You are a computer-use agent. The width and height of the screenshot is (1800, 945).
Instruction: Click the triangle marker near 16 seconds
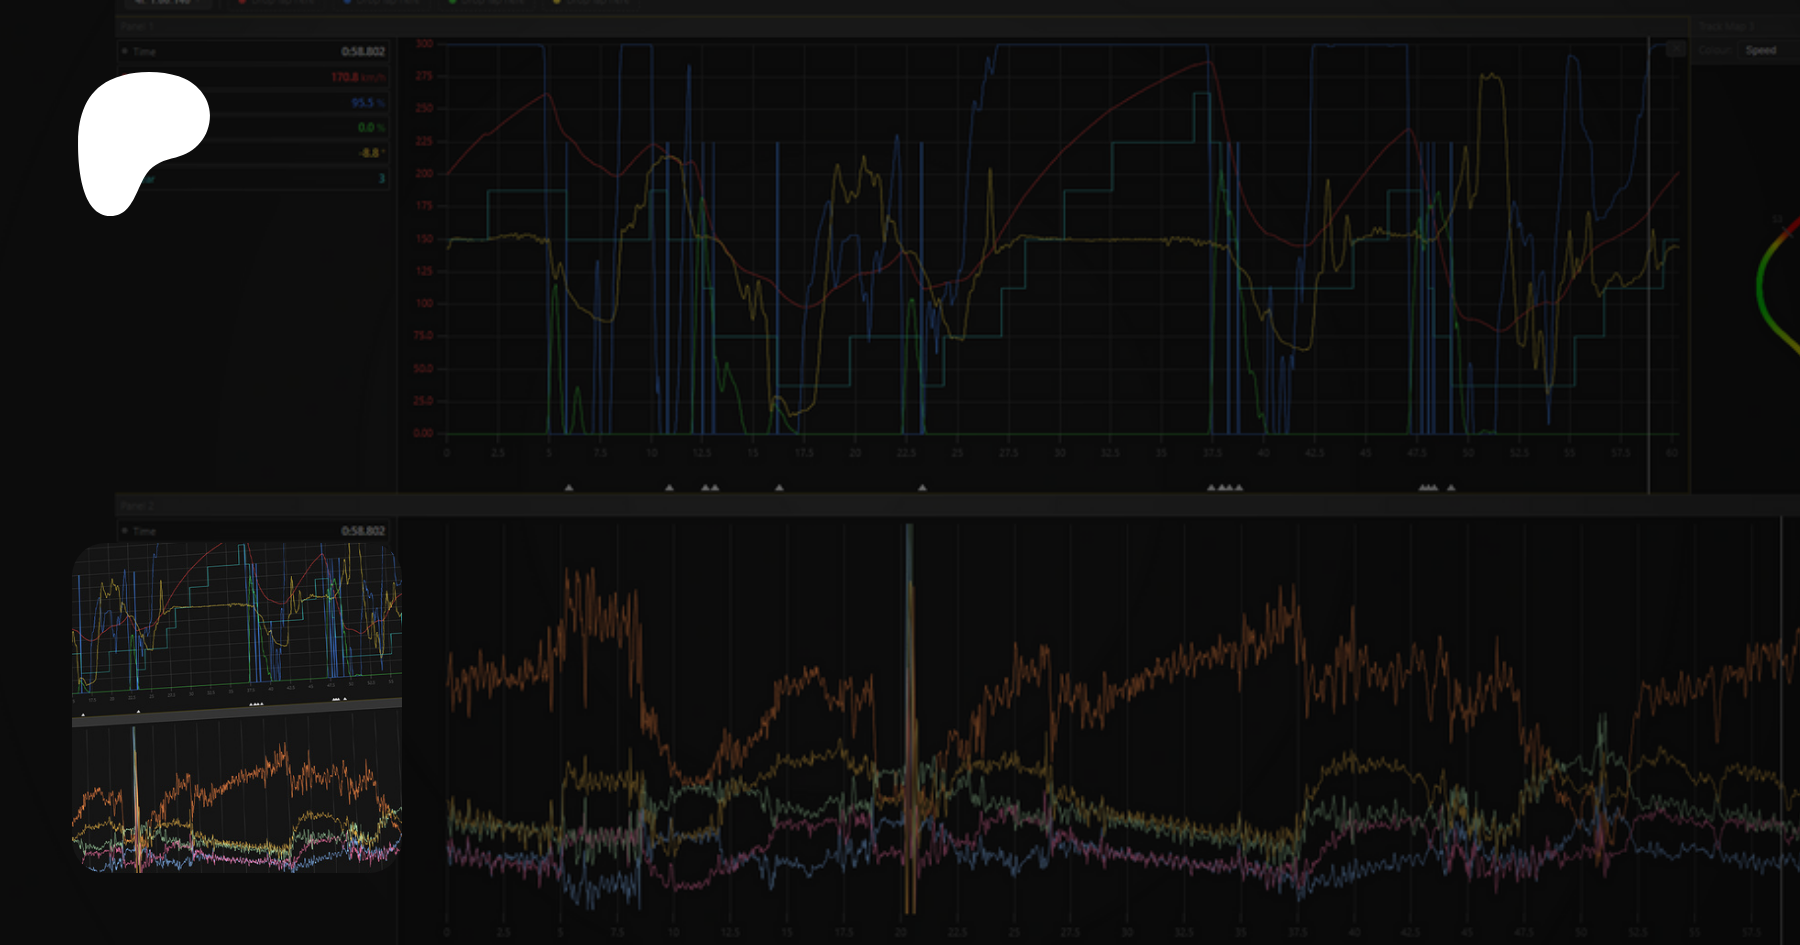779,488
